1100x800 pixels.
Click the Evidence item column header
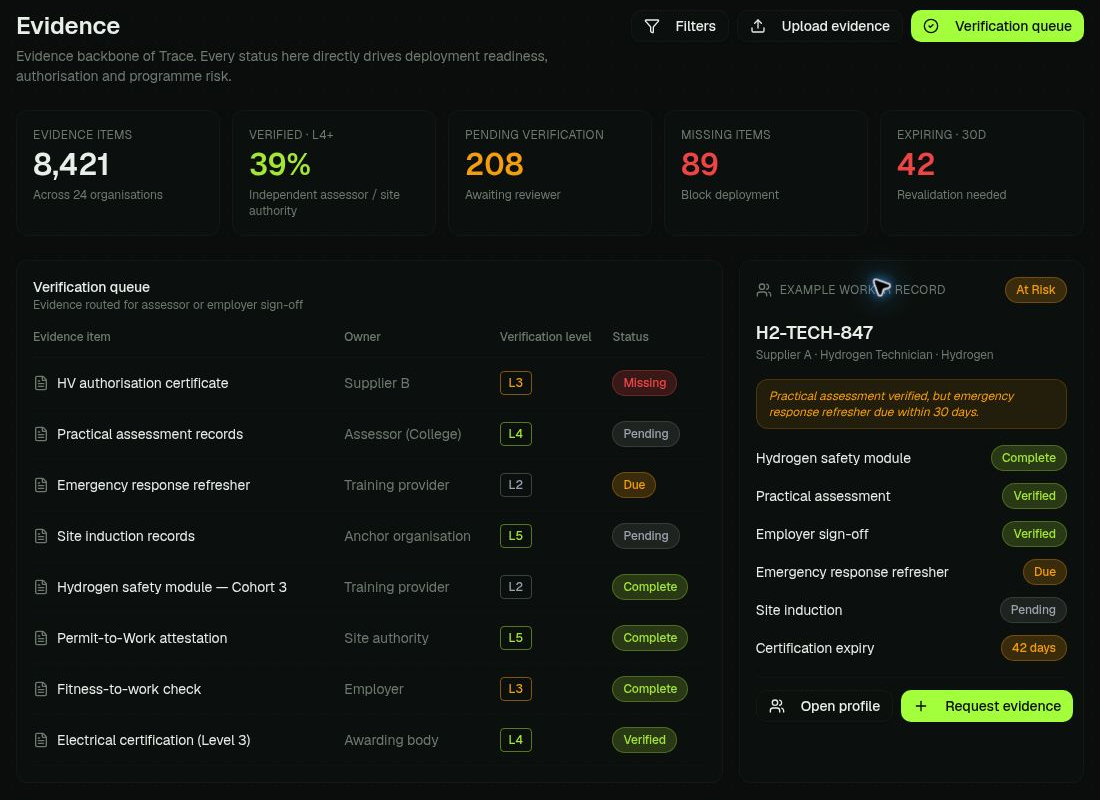[72, 337]
